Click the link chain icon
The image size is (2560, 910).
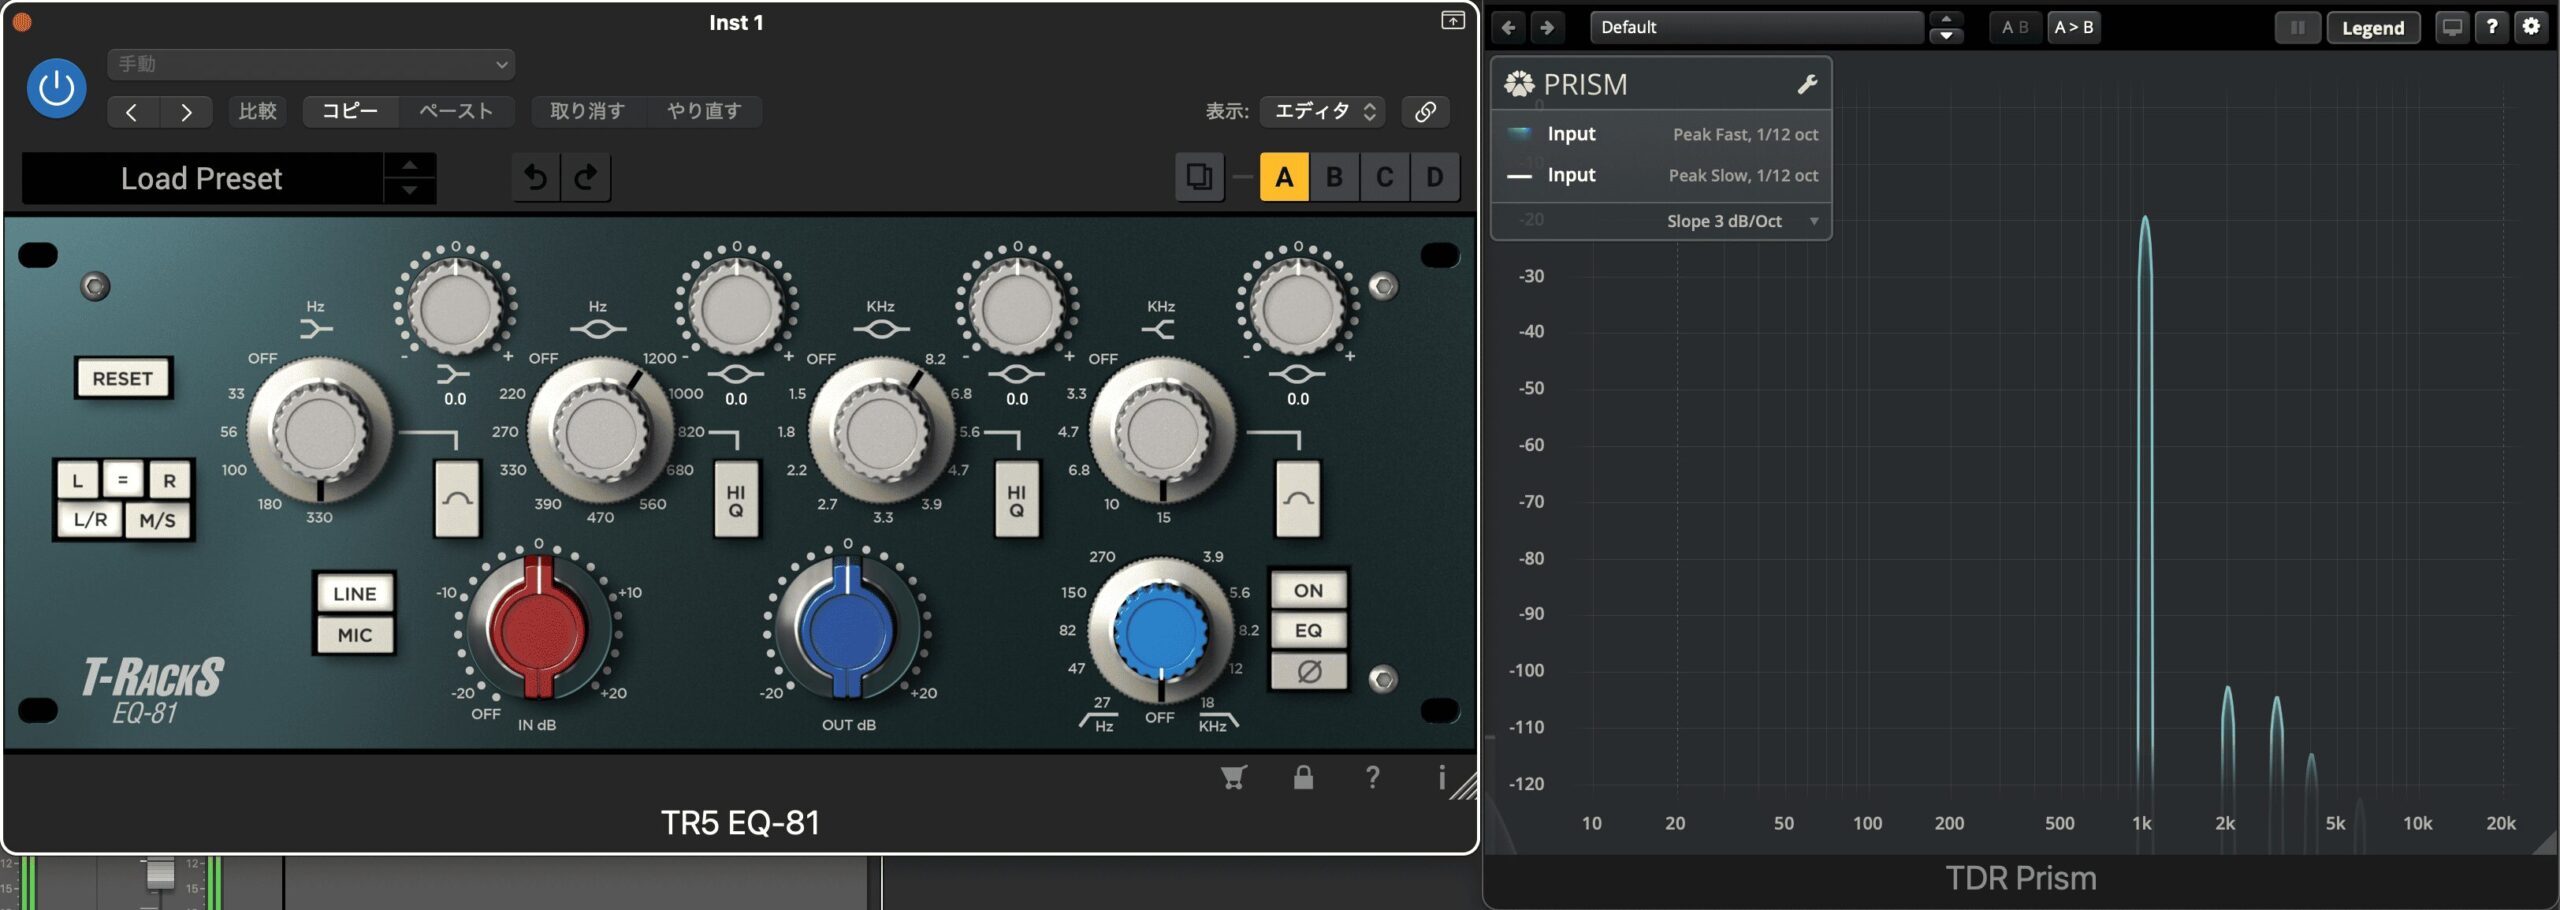1425,111
